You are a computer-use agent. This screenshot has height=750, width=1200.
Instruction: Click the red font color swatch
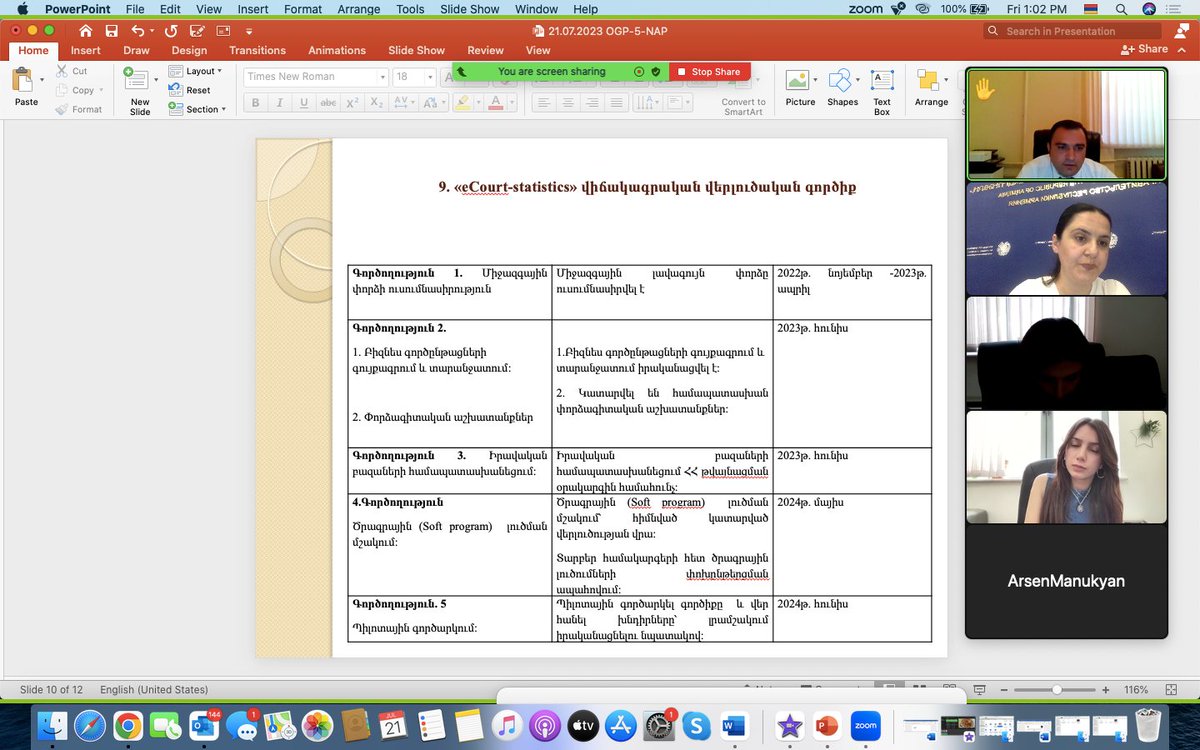tap(497, 102)
